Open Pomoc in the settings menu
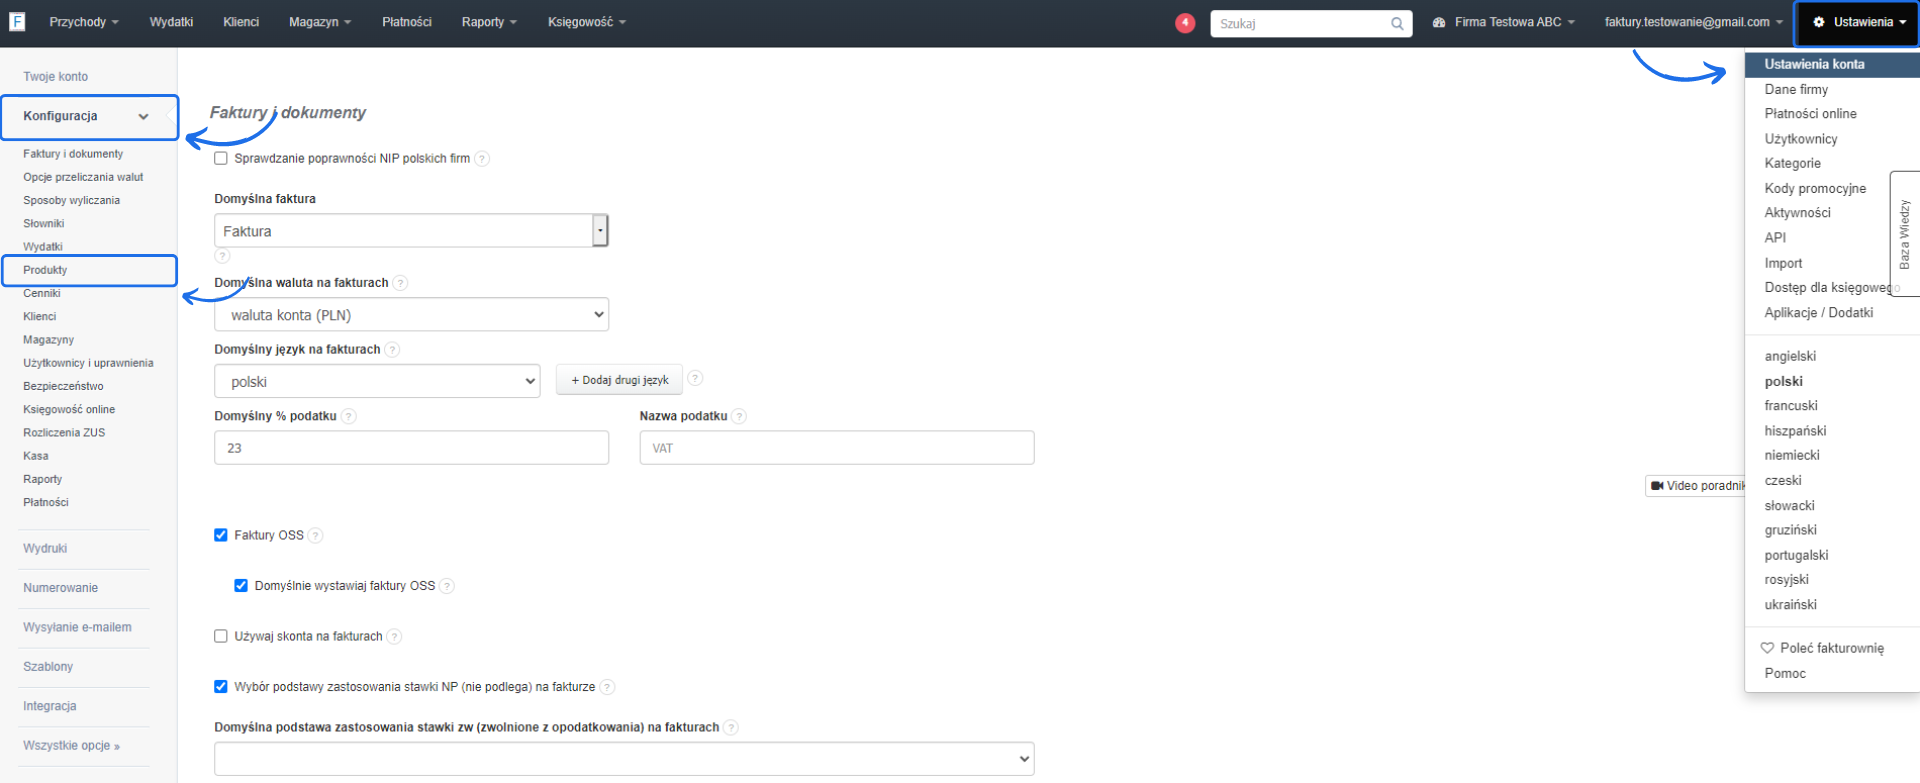1920x783 pixels. pos(1785,674)
